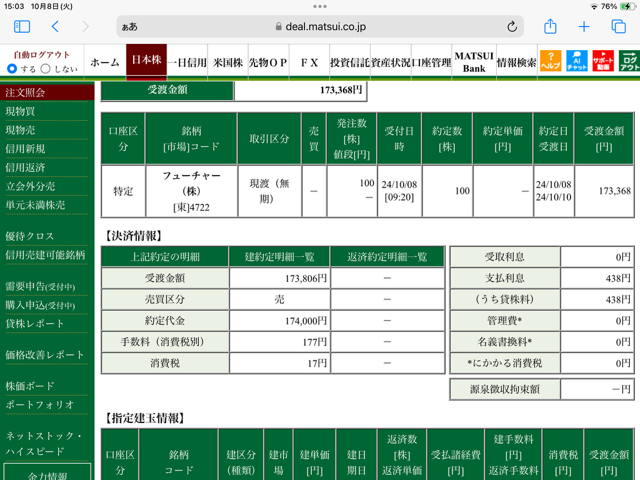Open the orange ヘルプ help icon
The image size is (640, 480).
click(550, 61)
